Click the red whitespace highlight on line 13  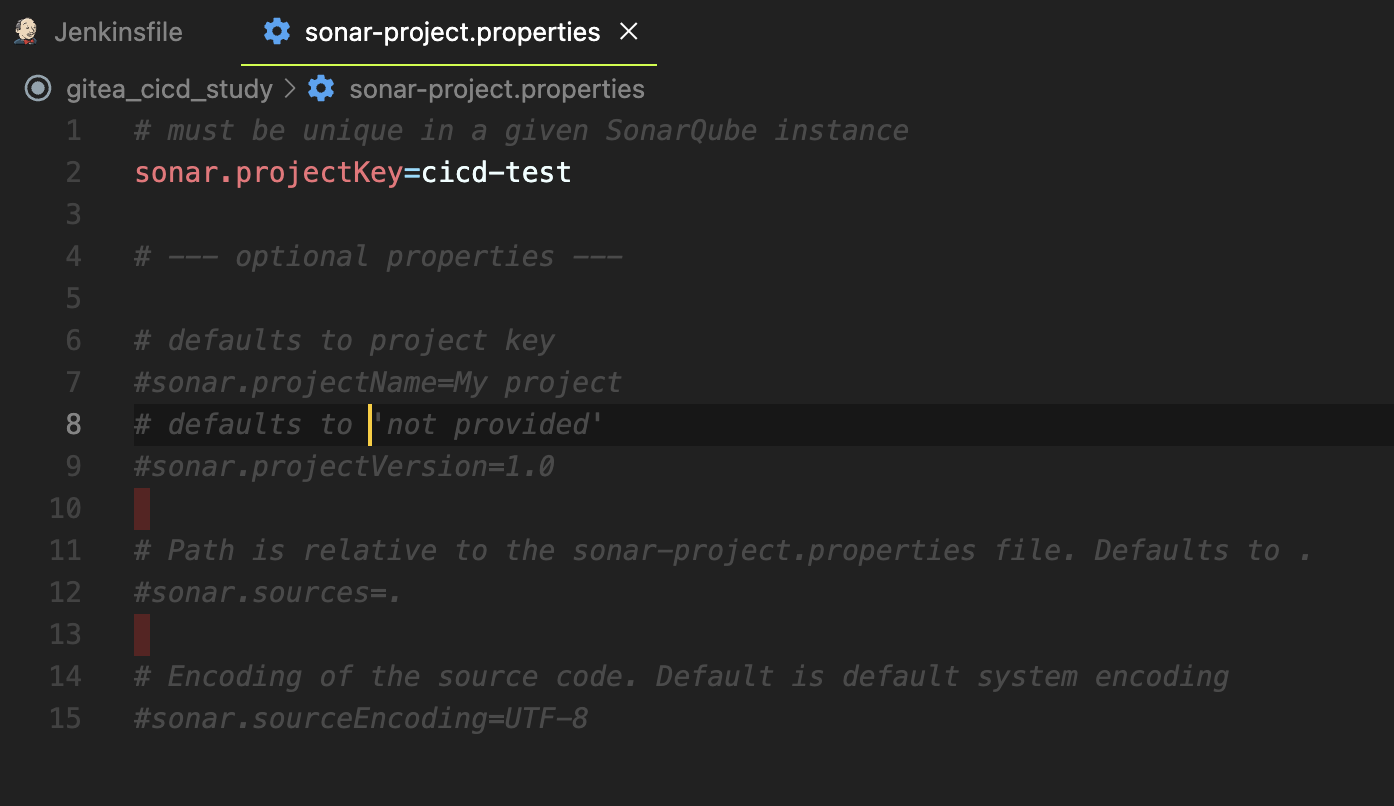(142, 634)
